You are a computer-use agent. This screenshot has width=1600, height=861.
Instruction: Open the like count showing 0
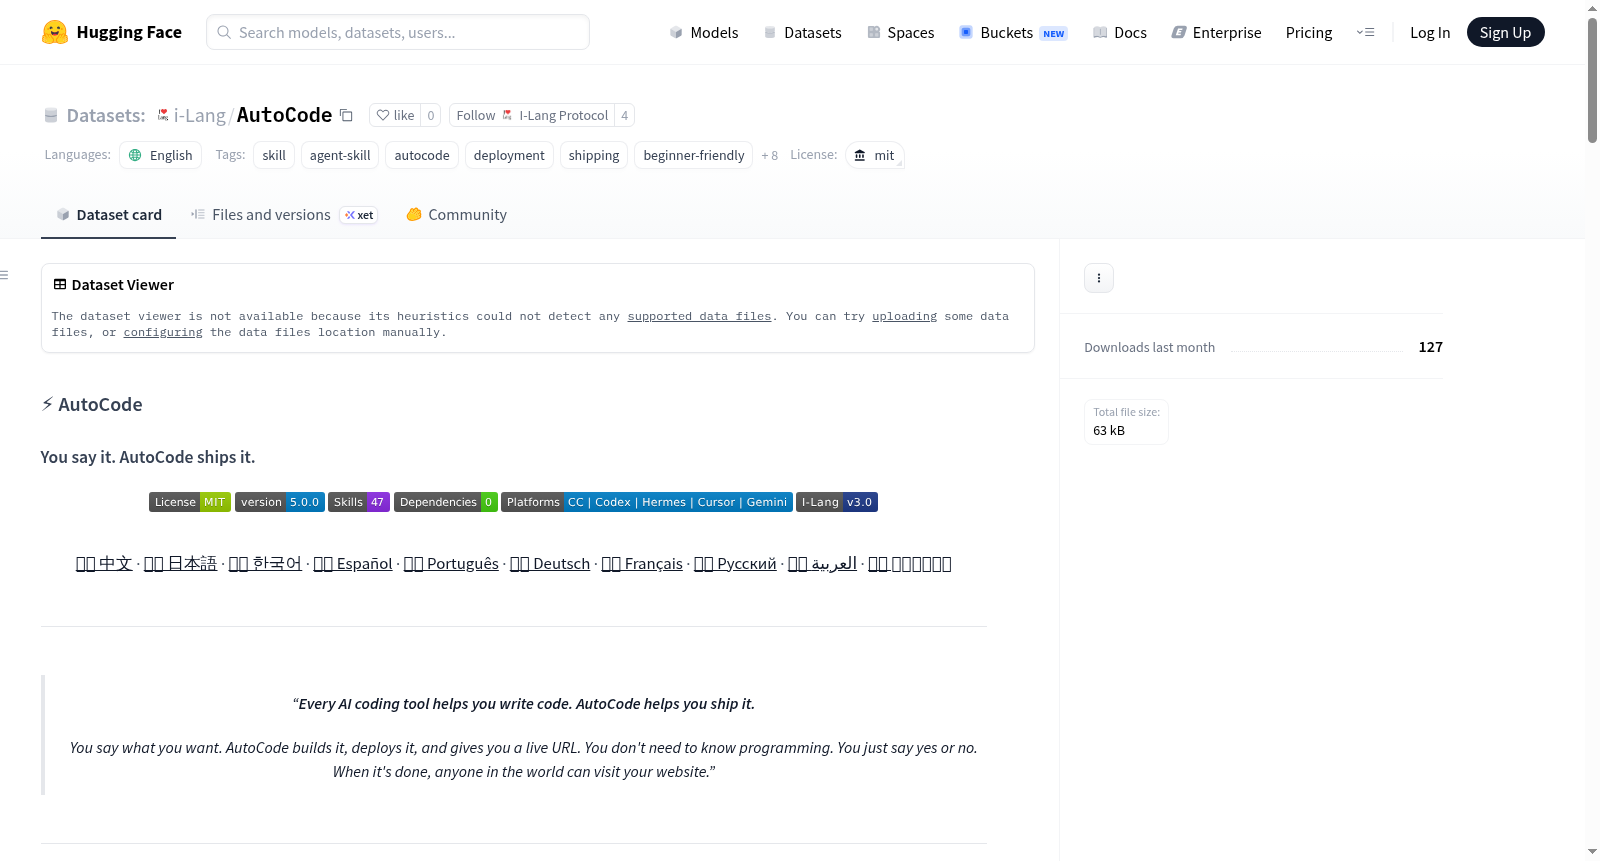coord(431,115)
